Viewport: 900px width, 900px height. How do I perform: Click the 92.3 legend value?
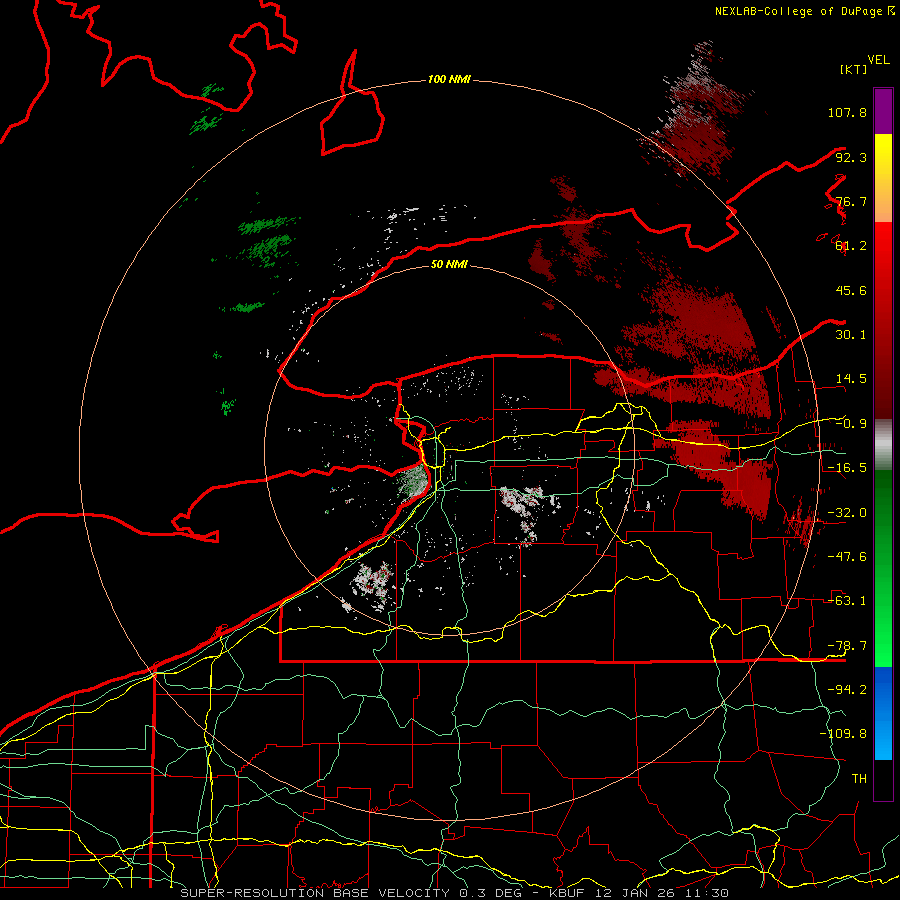click(851, 157)
